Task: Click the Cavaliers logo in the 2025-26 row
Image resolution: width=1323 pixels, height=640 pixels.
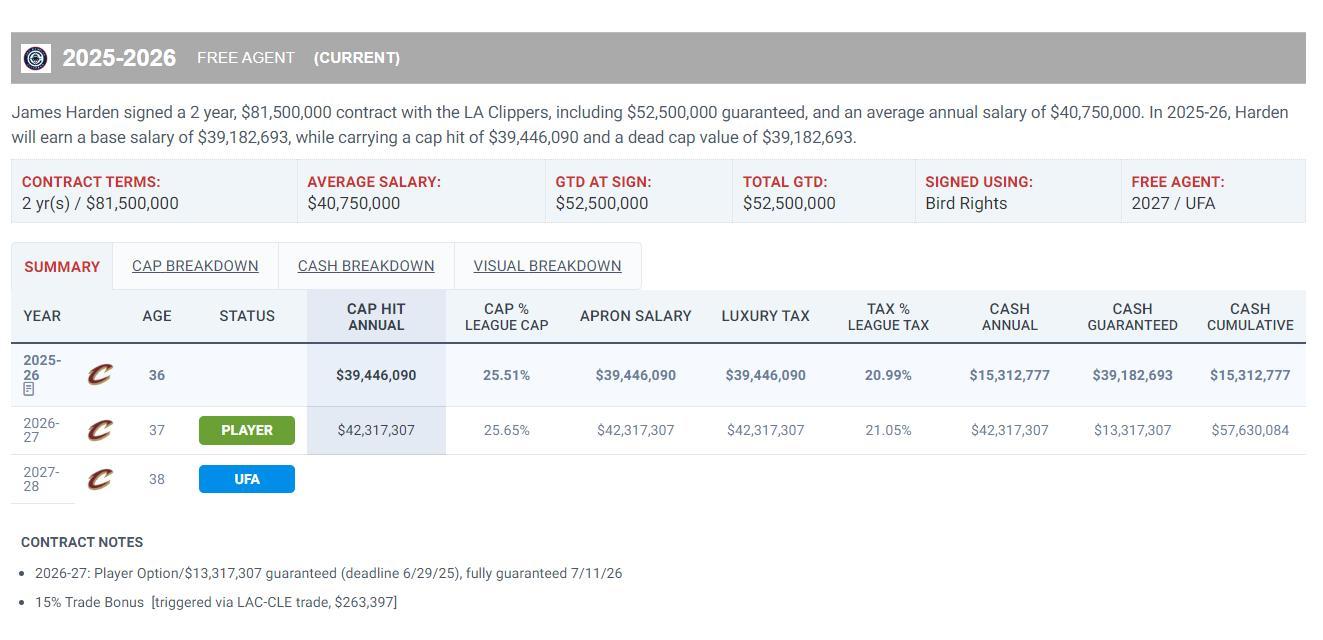Action: coord(99,375)
